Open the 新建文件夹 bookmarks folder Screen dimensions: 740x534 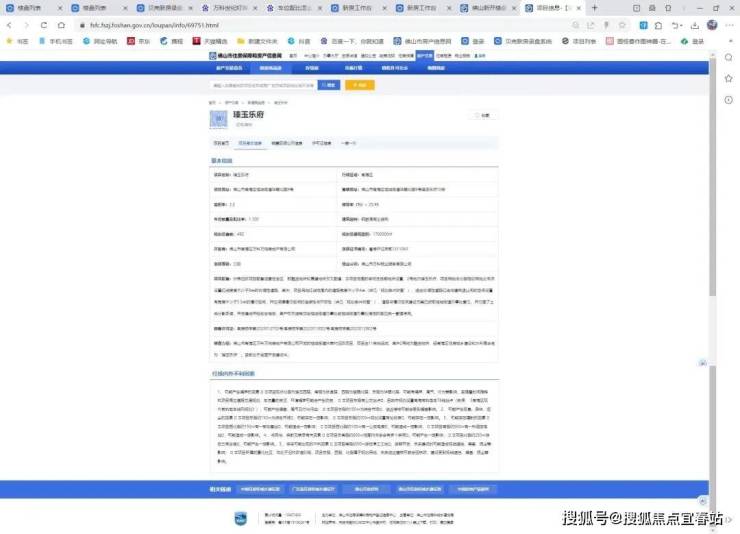[257, 41]
